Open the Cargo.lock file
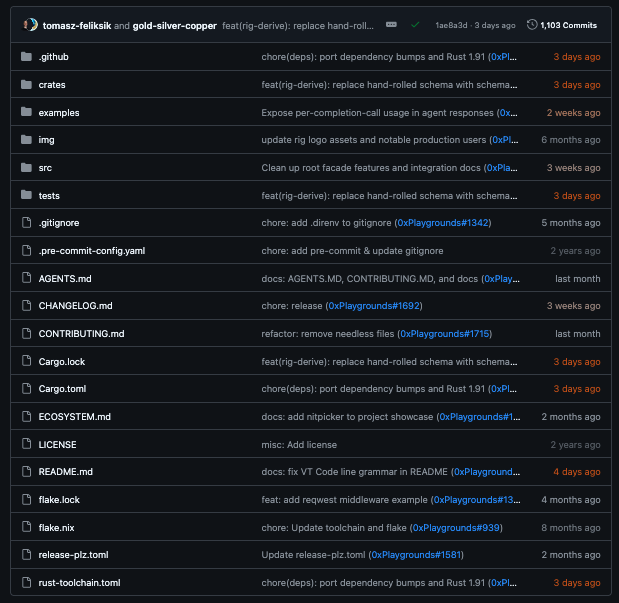The image size is (619, 603). [62, 362]
